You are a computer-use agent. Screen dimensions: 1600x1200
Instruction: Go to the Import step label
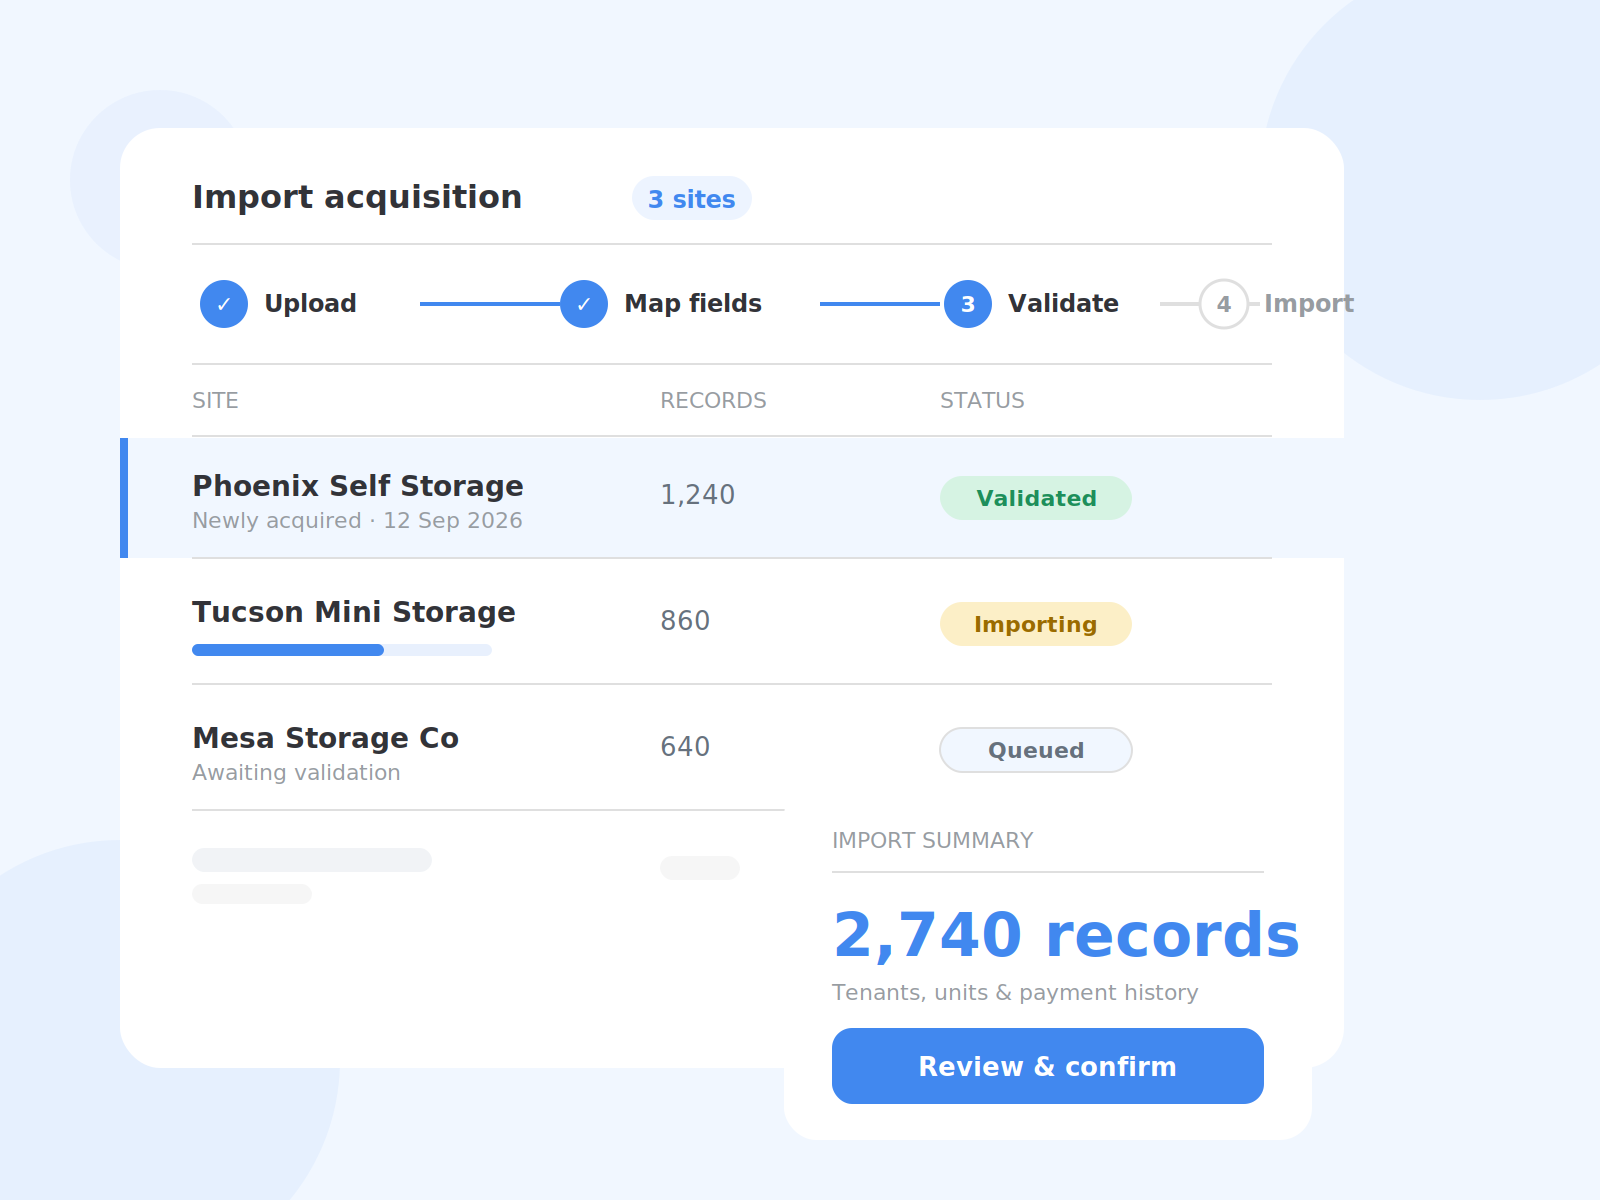pos(1309,304)
